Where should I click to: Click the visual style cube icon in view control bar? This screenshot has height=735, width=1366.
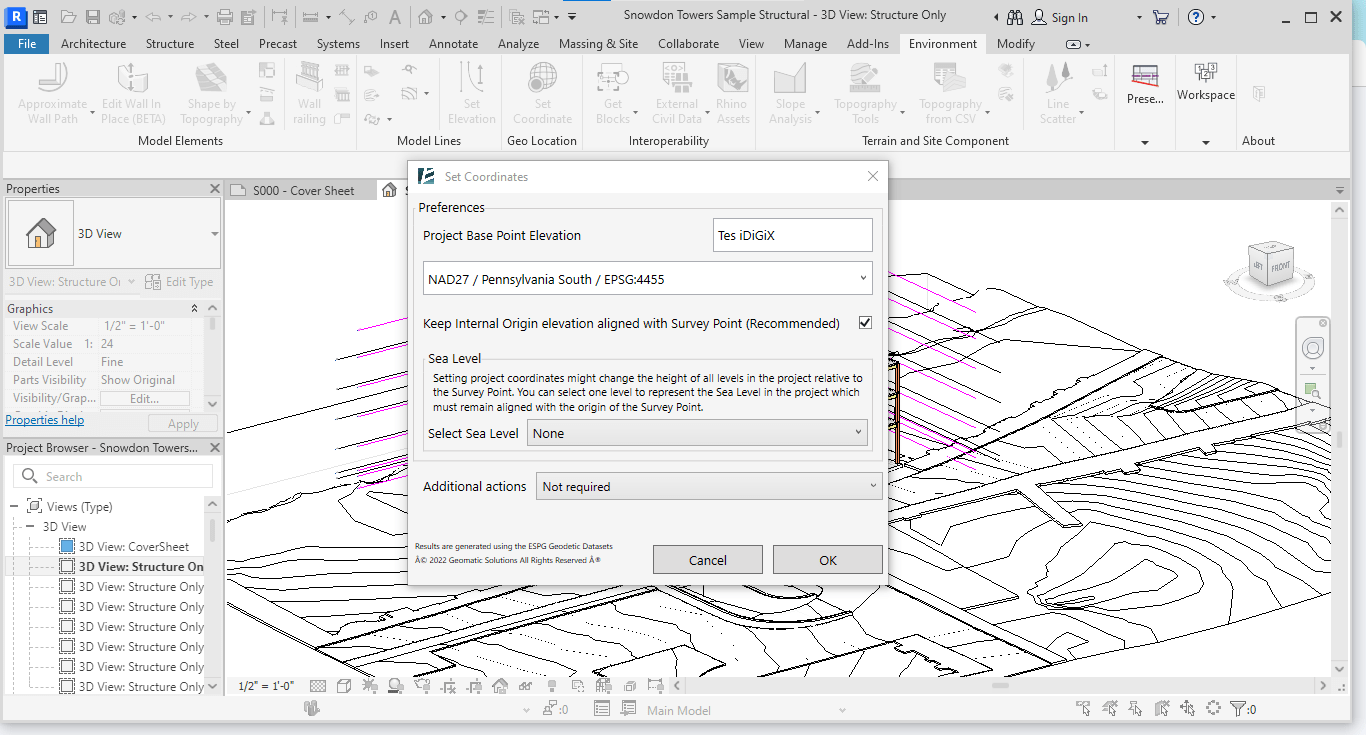343,686
